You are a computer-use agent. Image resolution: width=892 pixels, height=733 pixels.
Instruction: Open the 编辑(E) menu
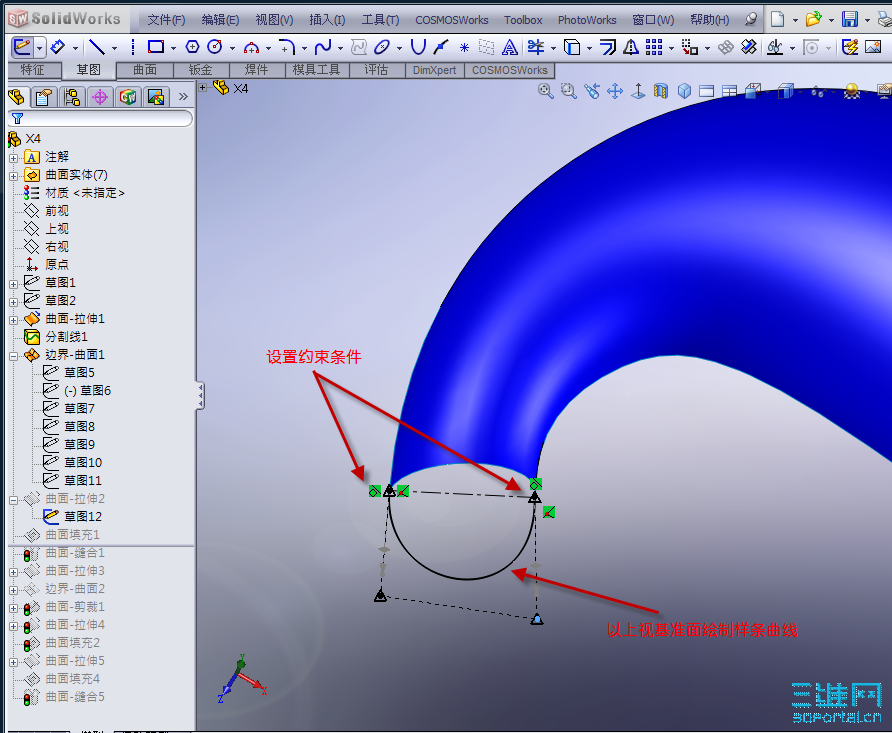click(220, 20)
